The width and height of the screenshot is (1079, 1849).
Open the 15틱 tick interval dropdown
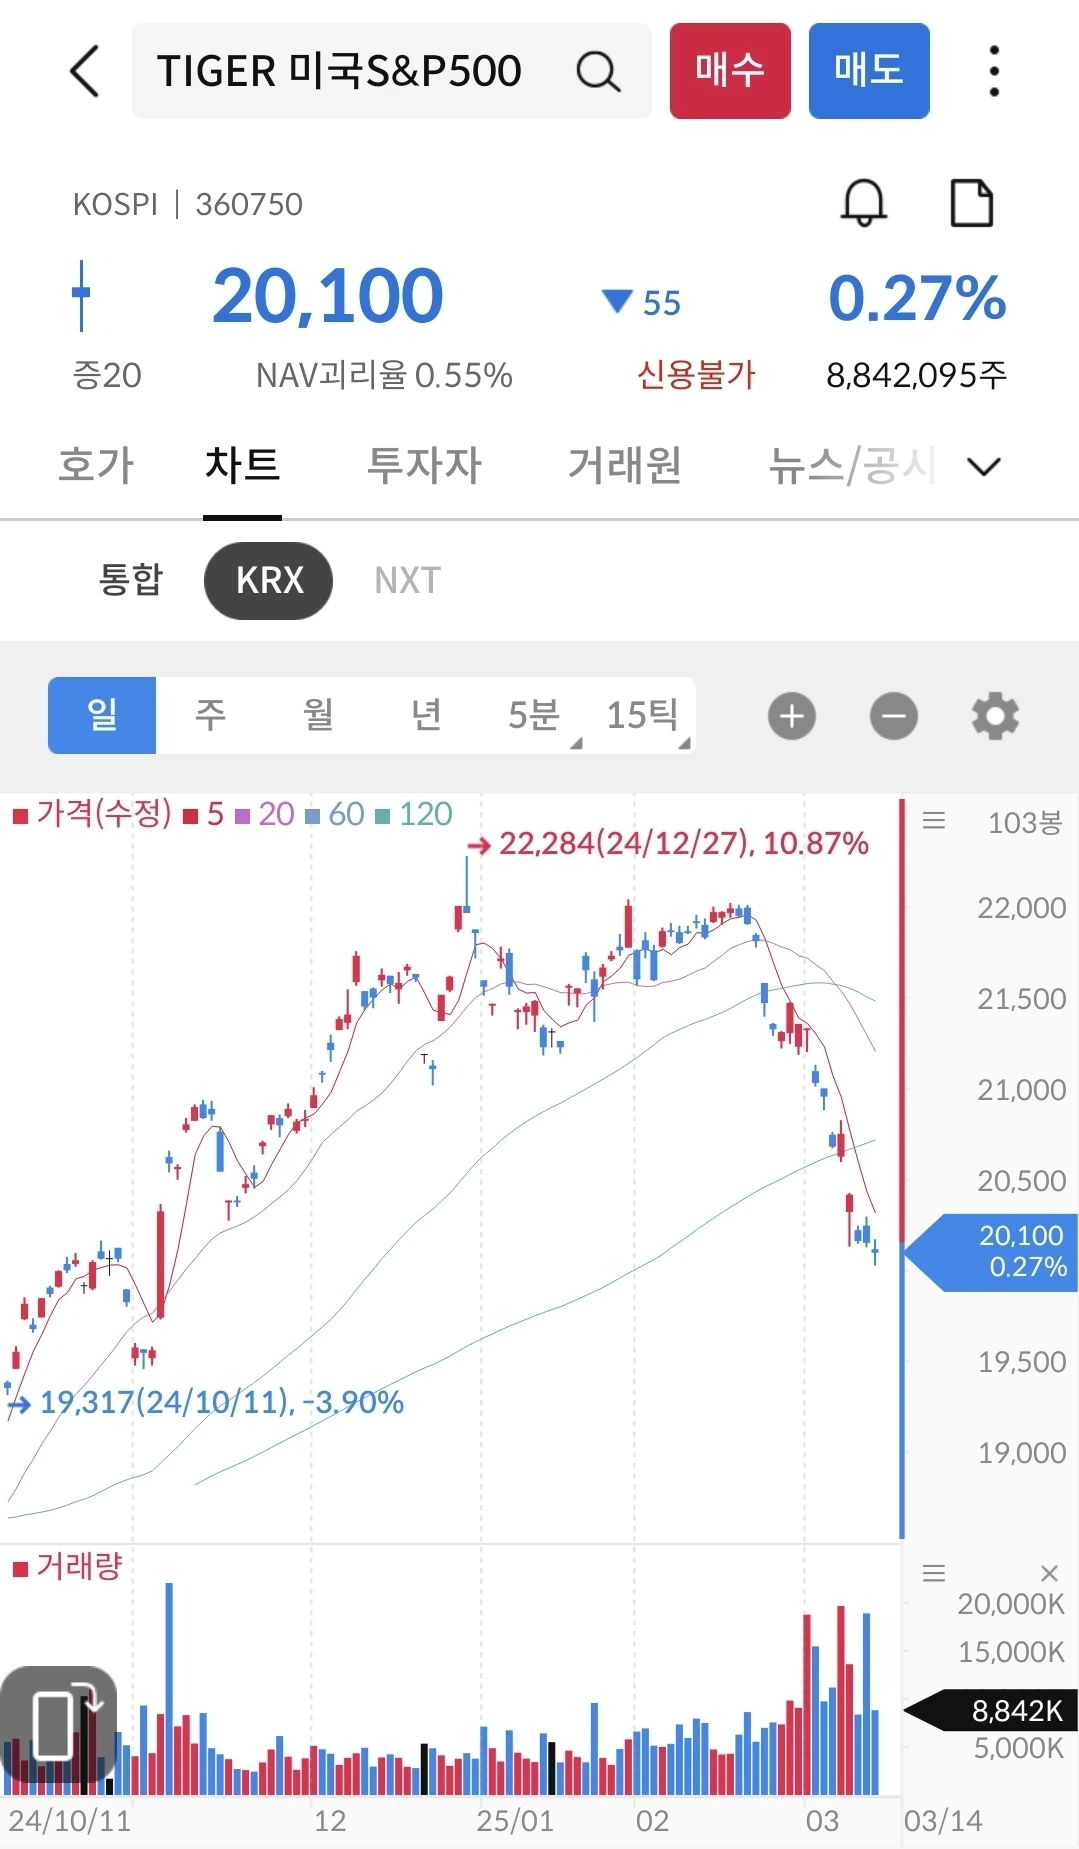tap(642, 715)
